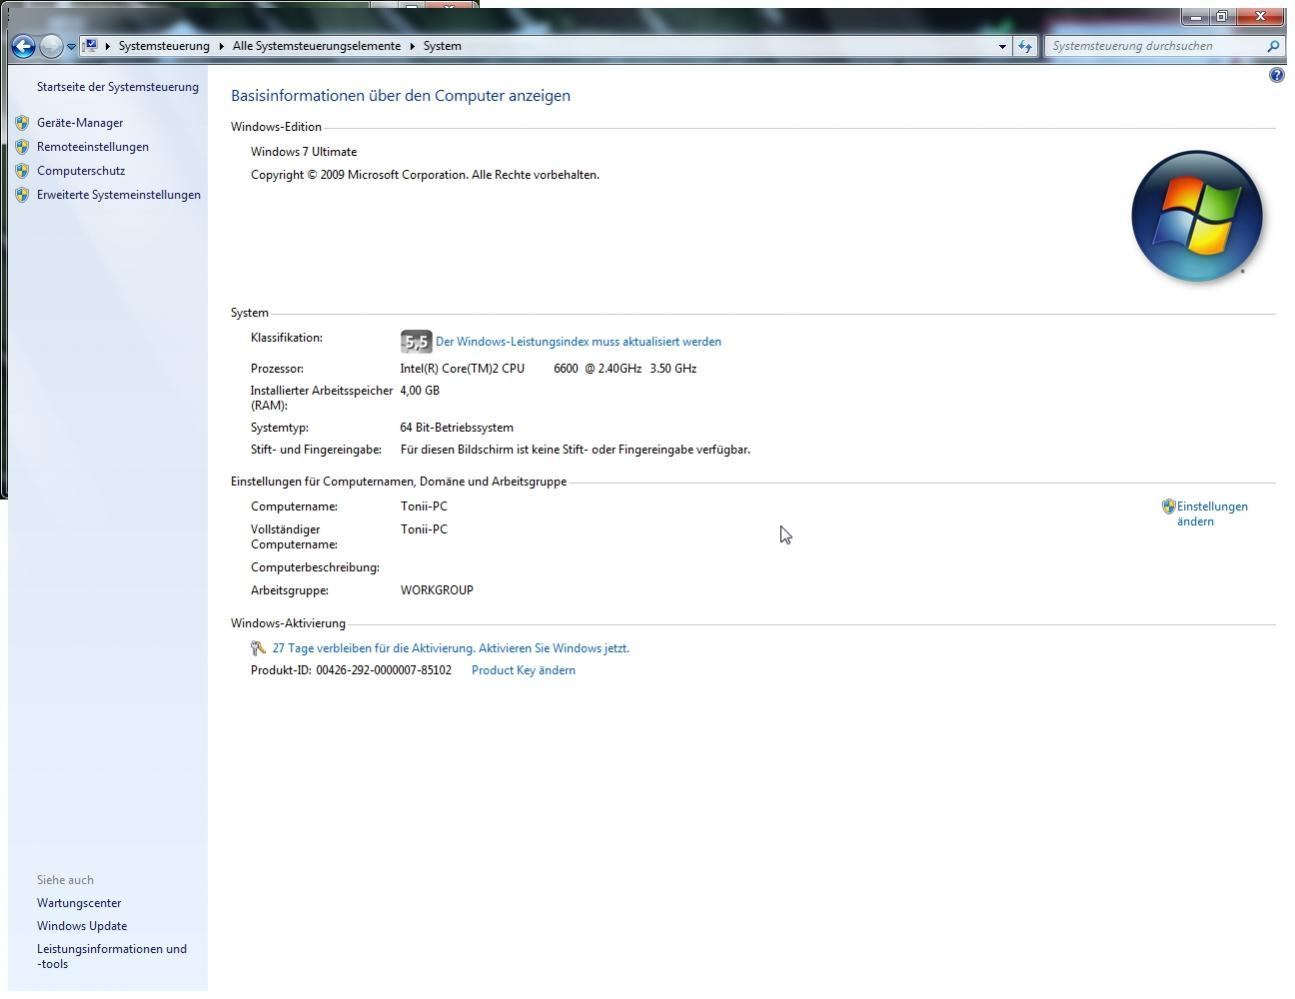Viewport: 1295px width, 999px height.
Task: Click the keys icon beside activation notice
Action: [x=259, y=648]
